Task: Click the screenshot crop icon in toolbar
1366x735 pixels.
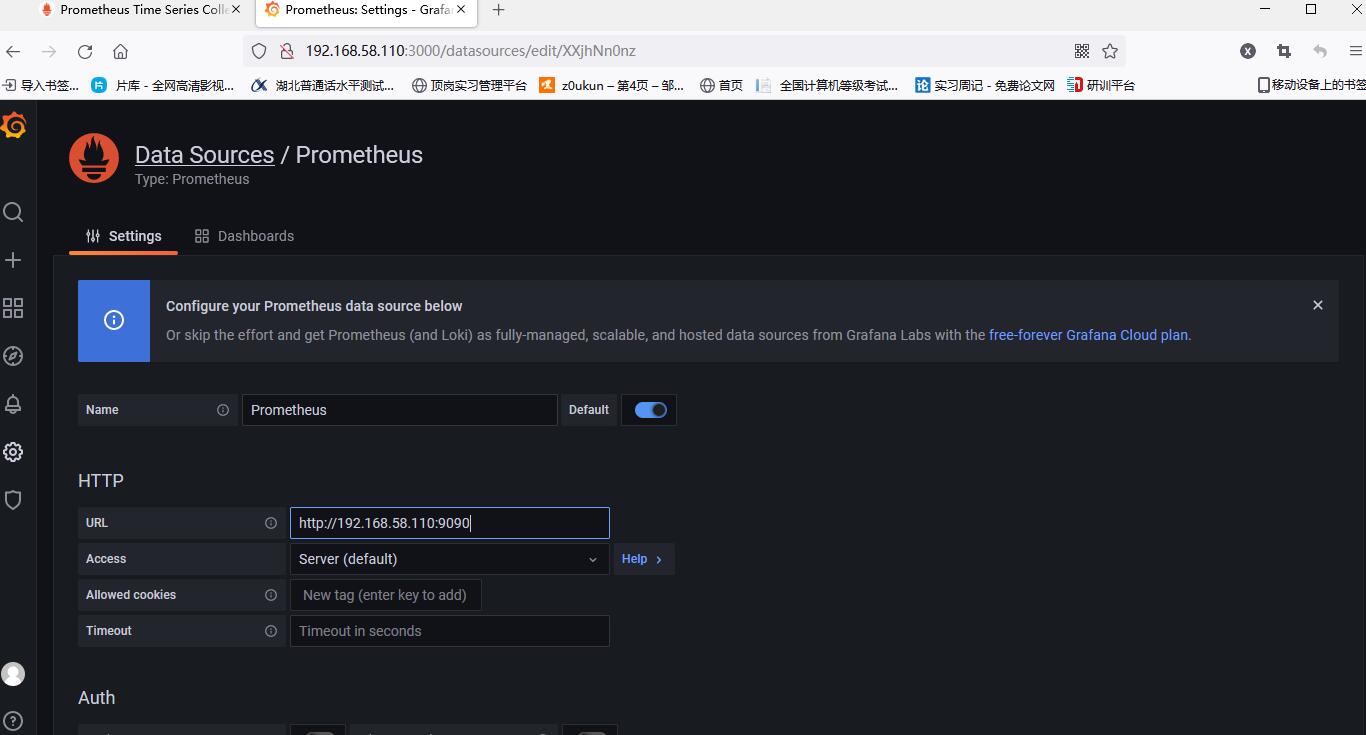Action: 1284,51
